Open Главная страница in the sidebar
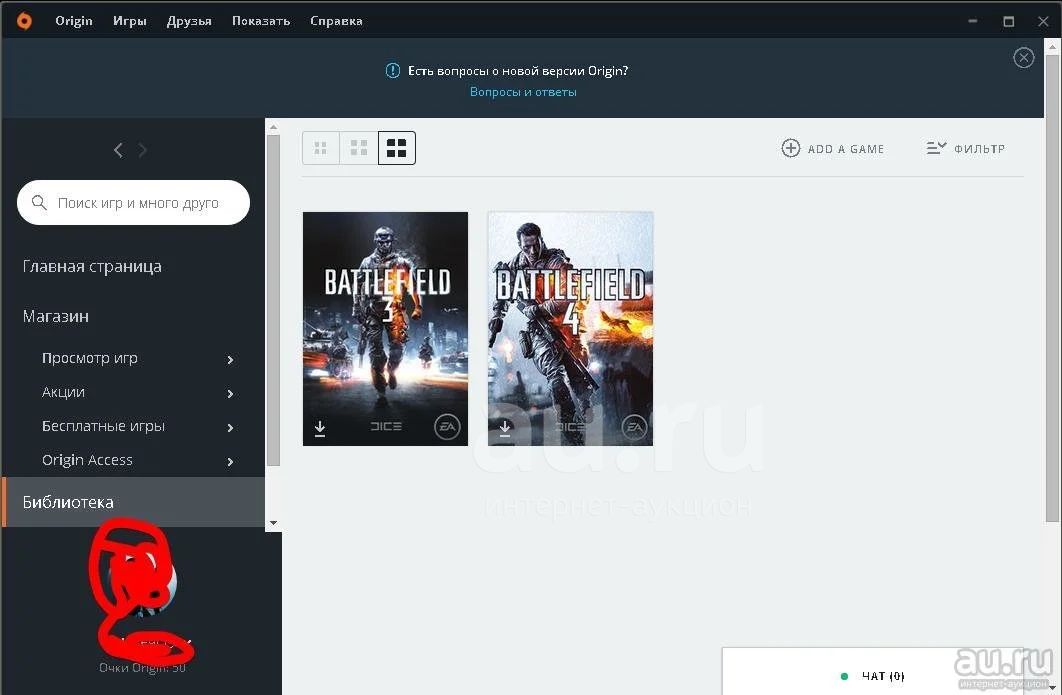This screenshot has height=695, width=1062. pos(92,267)
